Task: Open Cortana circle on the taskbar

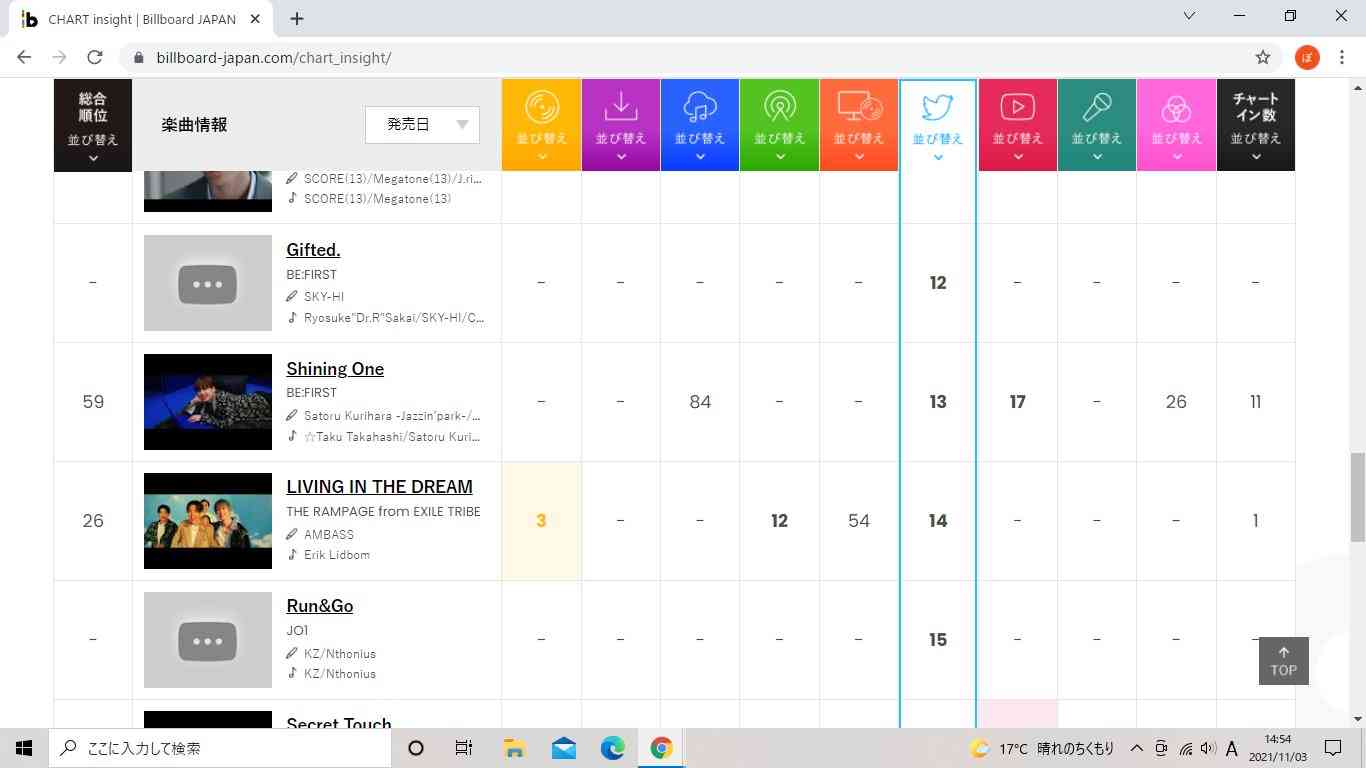Action: (x=417, y=748)
